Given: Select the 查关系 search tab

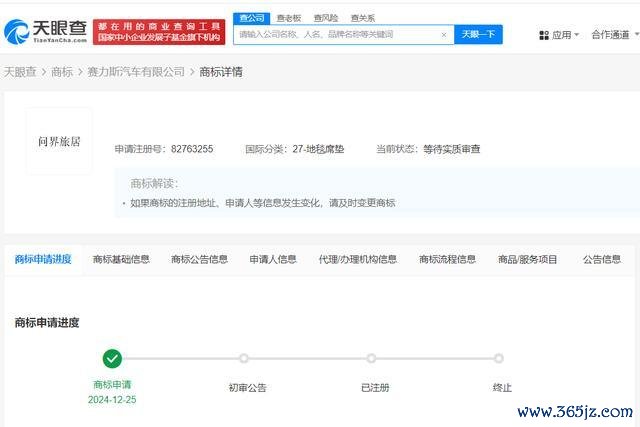Looking at the screenshot, I should pyautogui.click(x=362, y=18).
